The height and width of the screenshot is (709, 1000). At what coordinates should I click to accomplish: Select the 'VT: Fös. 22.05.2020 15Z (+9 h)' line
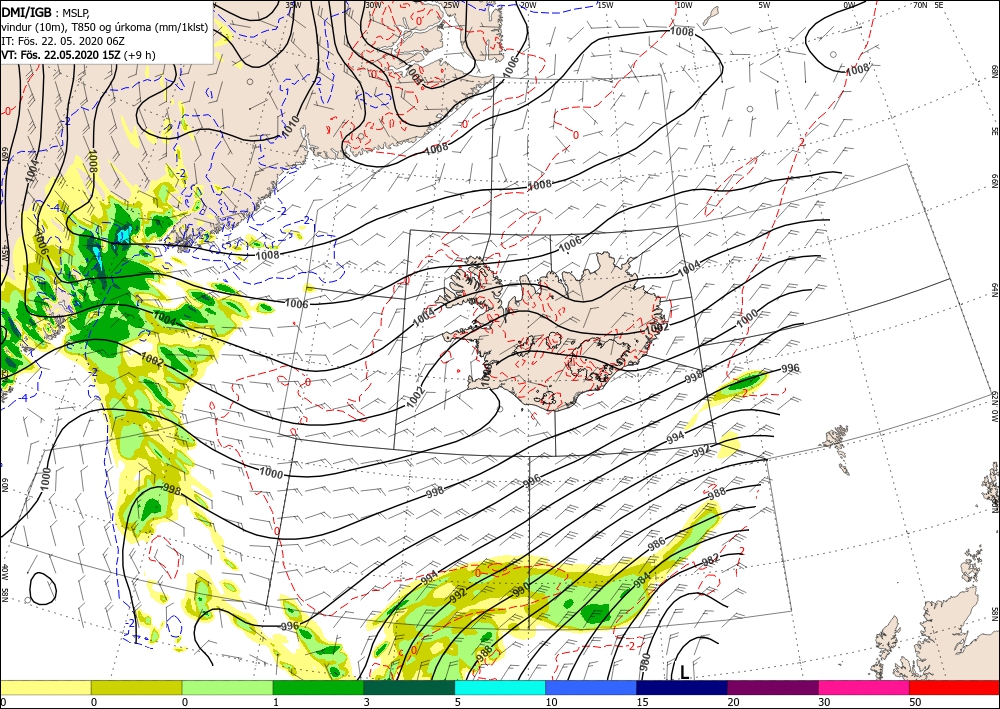(78, 55)
